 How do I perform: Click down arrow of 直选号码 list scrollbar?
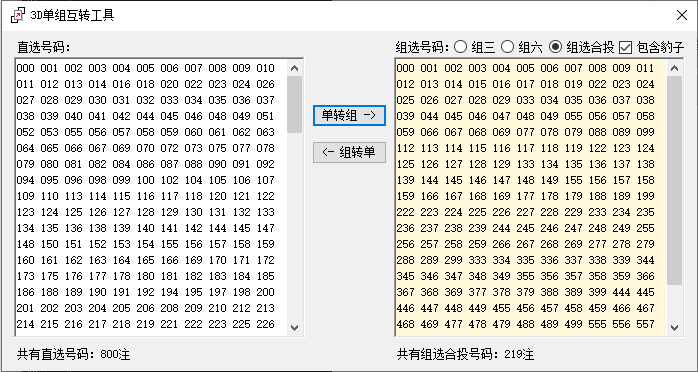[x=294, y=328]
